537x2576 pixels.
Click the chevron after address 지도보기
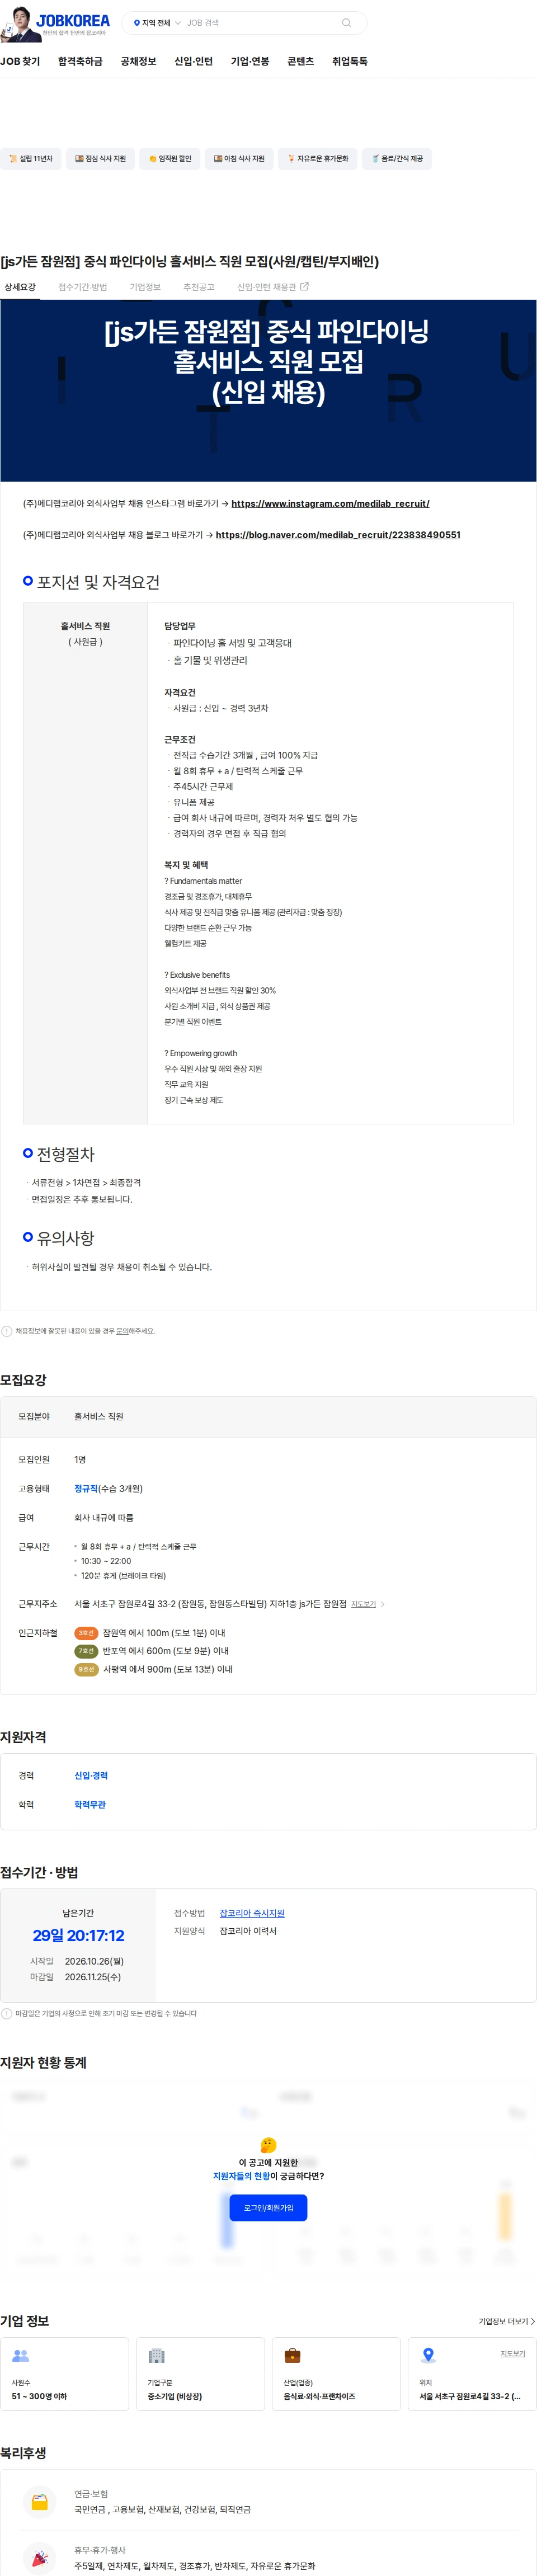[x=383, y=1604]
